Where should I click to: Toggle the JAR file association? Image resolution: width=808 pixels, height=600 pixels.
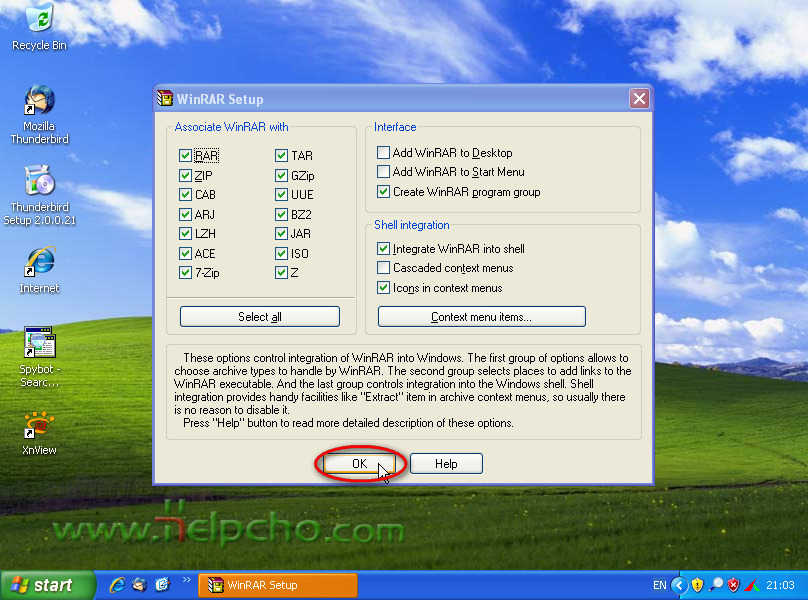pyautogui.click(x=281, y=234)
